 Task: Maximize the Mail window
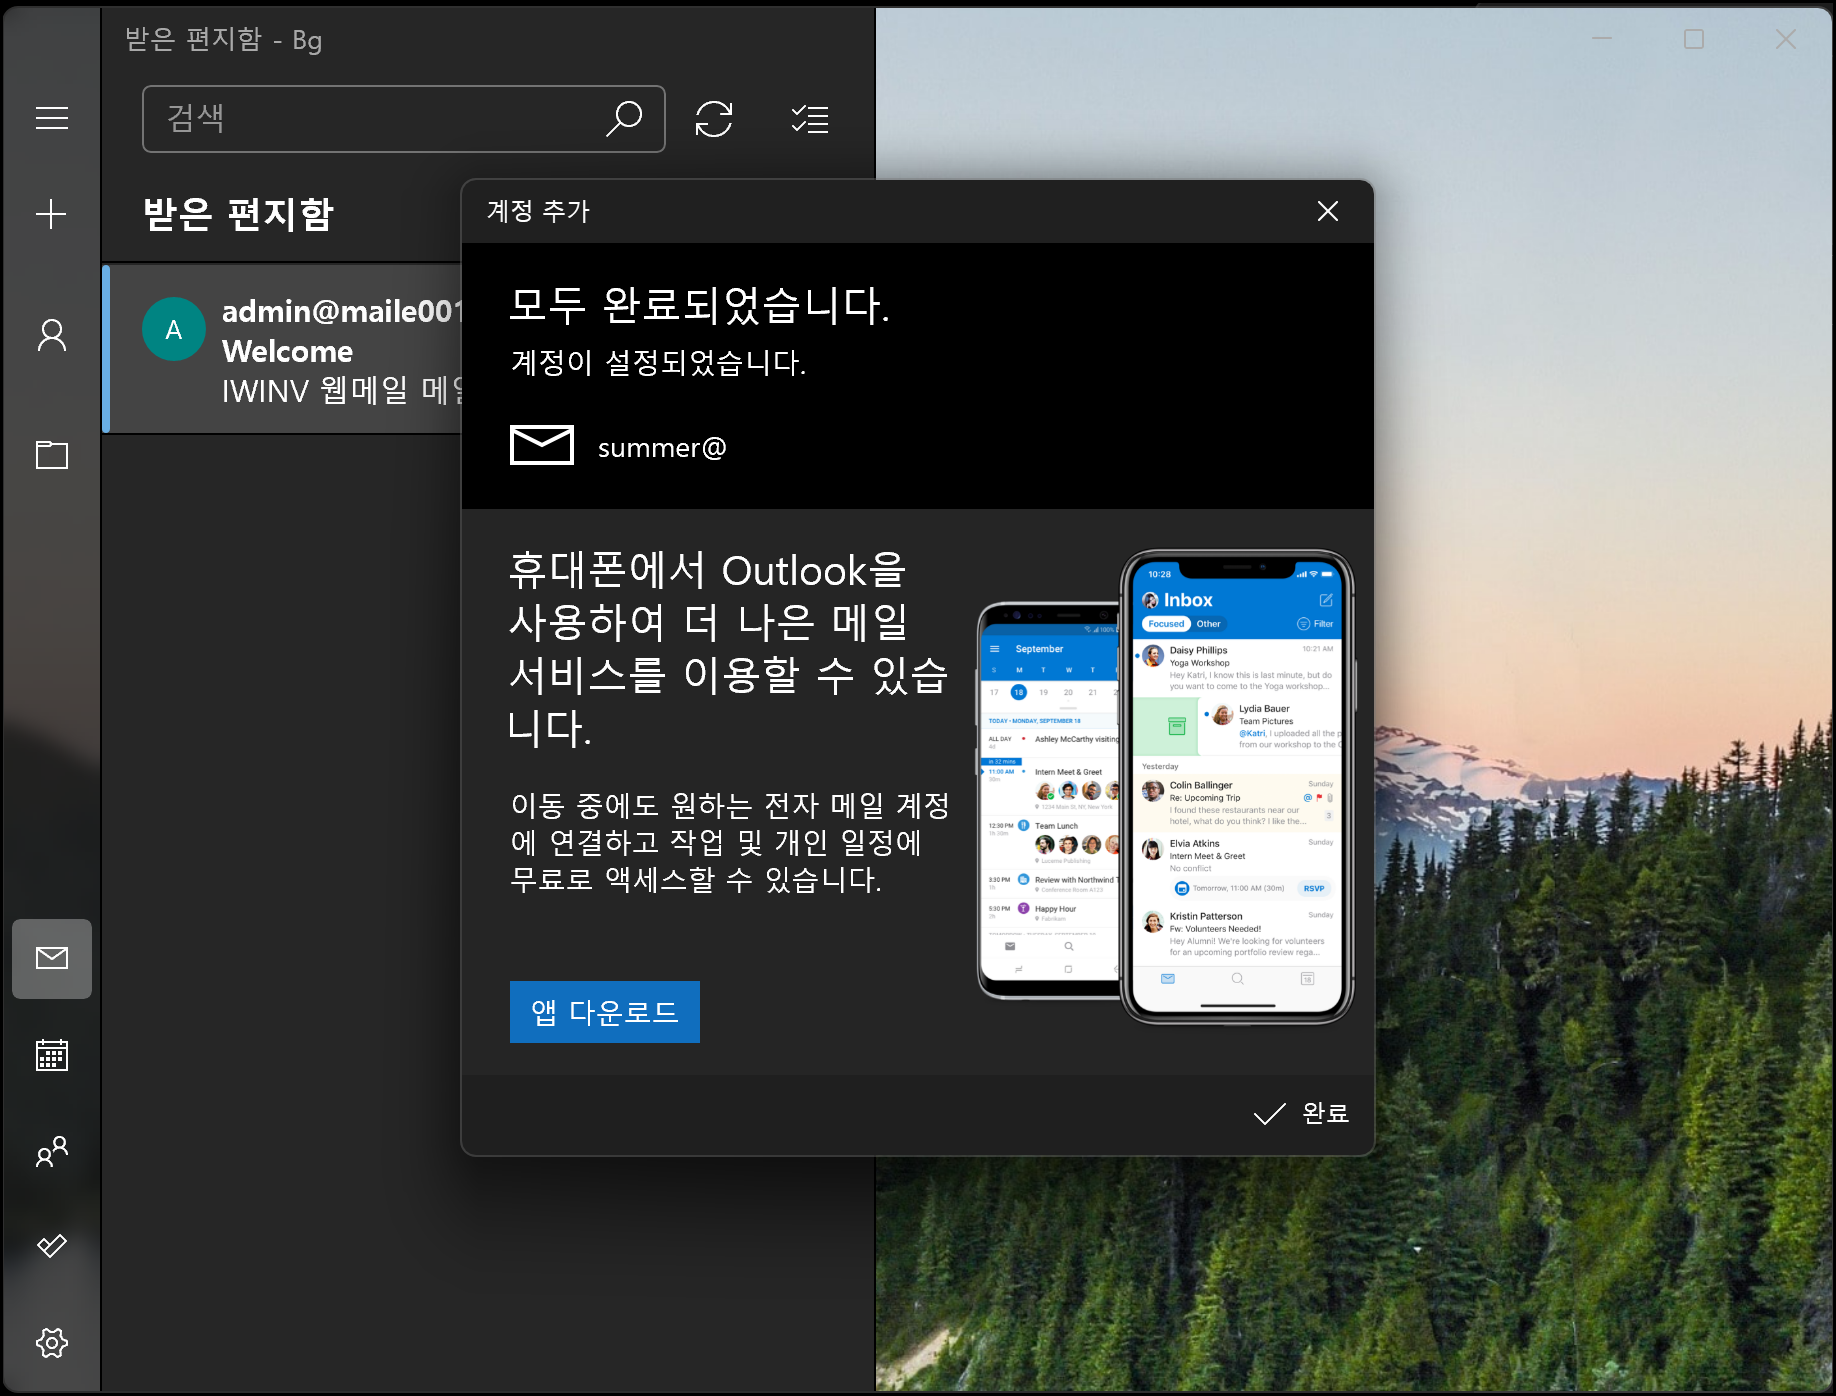tap(1694, 39)
